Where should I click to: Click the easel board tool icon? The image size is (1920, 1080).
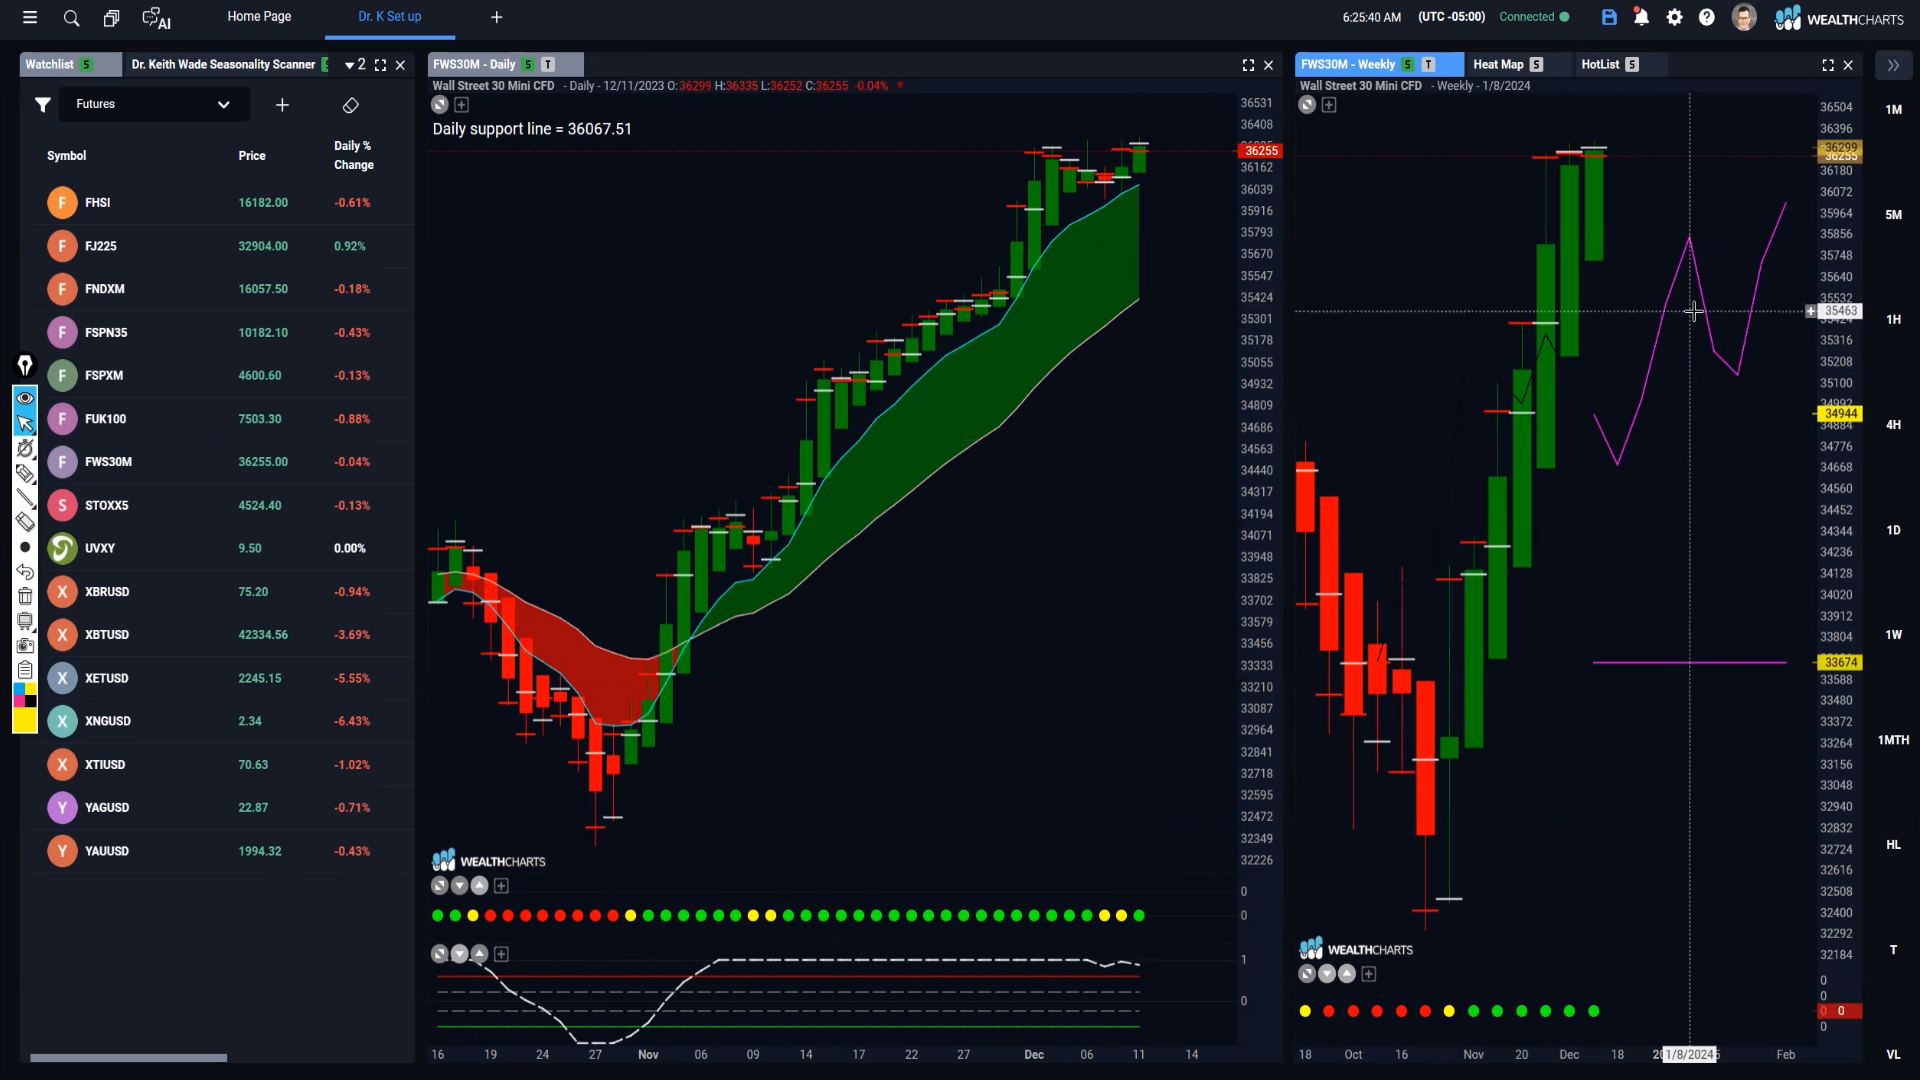pyautogui.click(x=25, y=621)
